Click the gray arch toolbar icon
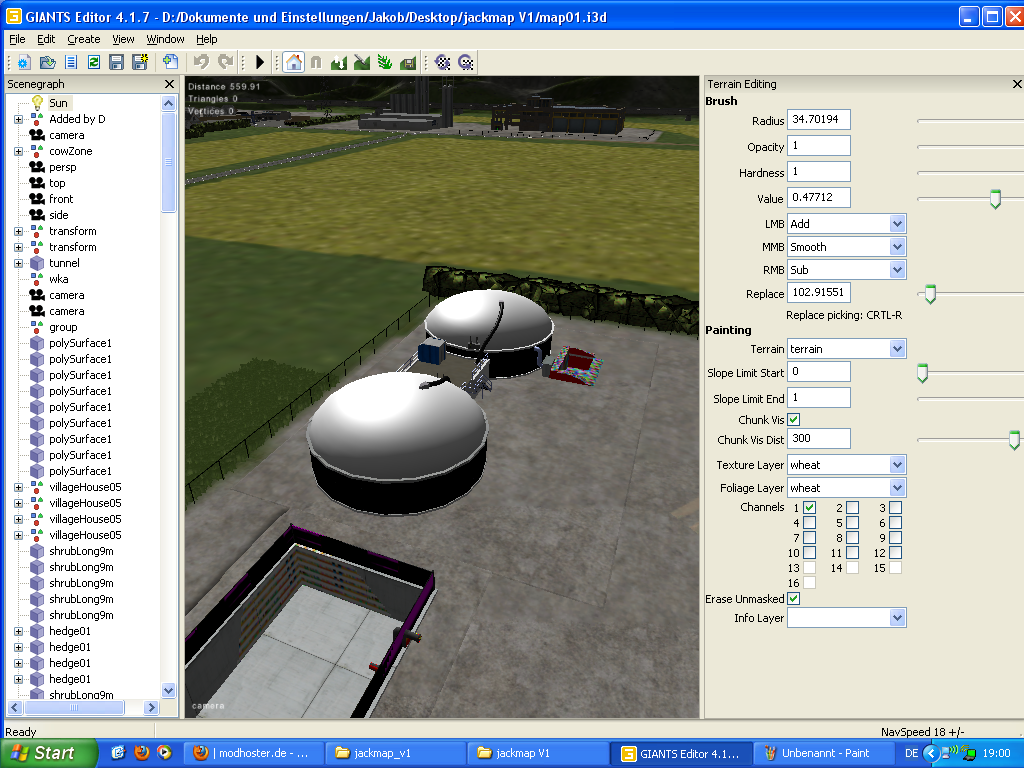Image resolution: width=1024 pixels, height=768 pixels. coord(316,63)
